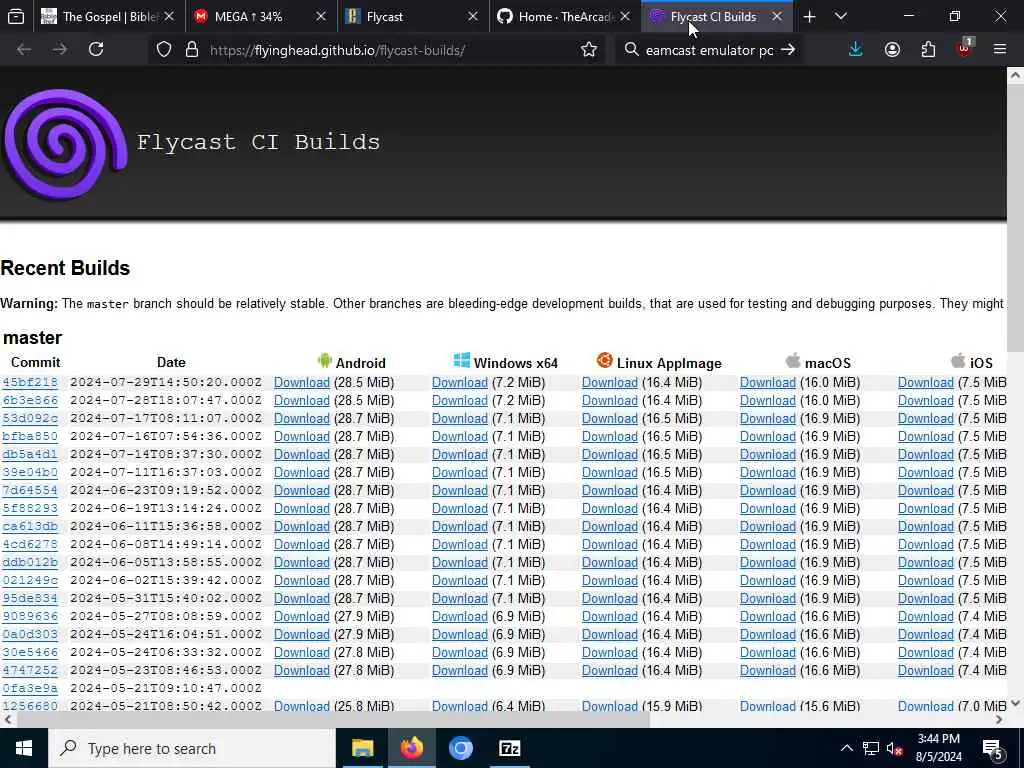
Task: Open commit 45bf218 link
Action: (30, 382)
